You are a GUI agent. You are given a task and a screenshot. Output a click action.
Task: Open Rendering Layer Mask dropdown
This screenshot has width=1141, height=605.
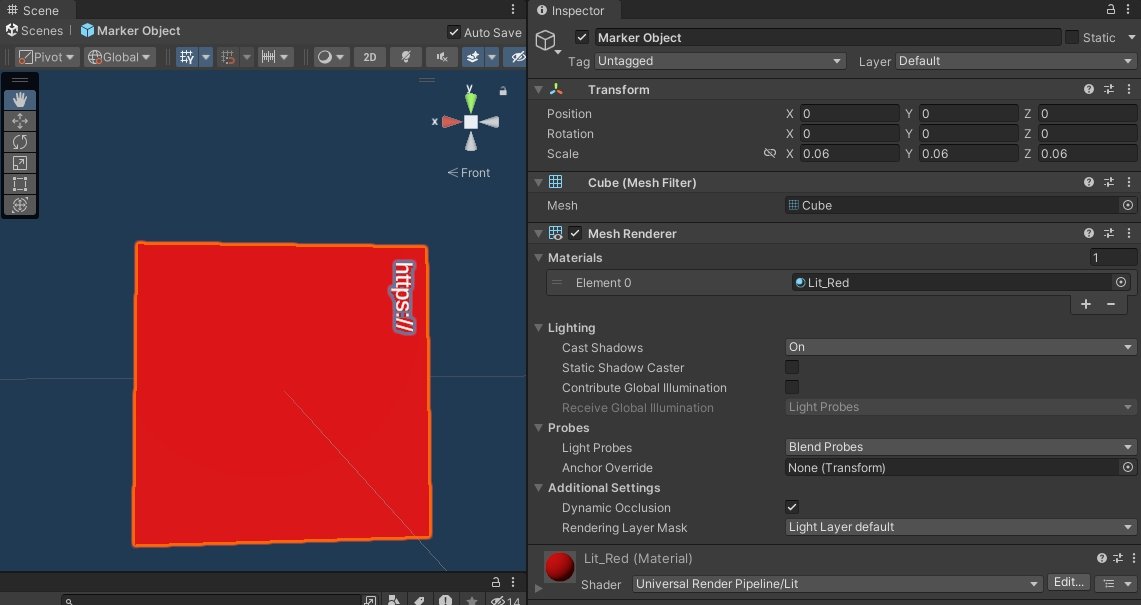(961, 527)
